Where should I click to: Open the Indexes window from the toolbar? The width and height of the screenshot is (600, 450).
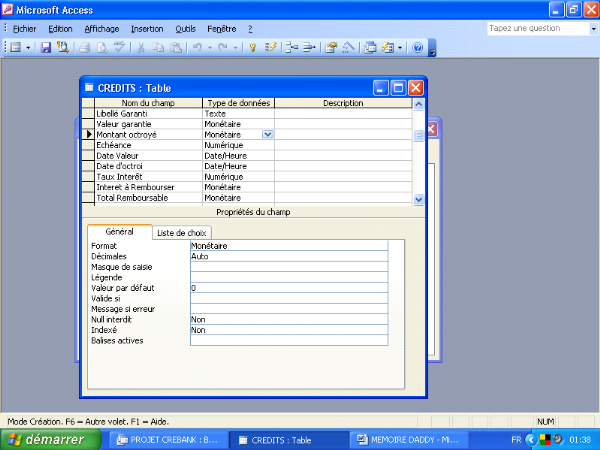(x=270, y=47)
